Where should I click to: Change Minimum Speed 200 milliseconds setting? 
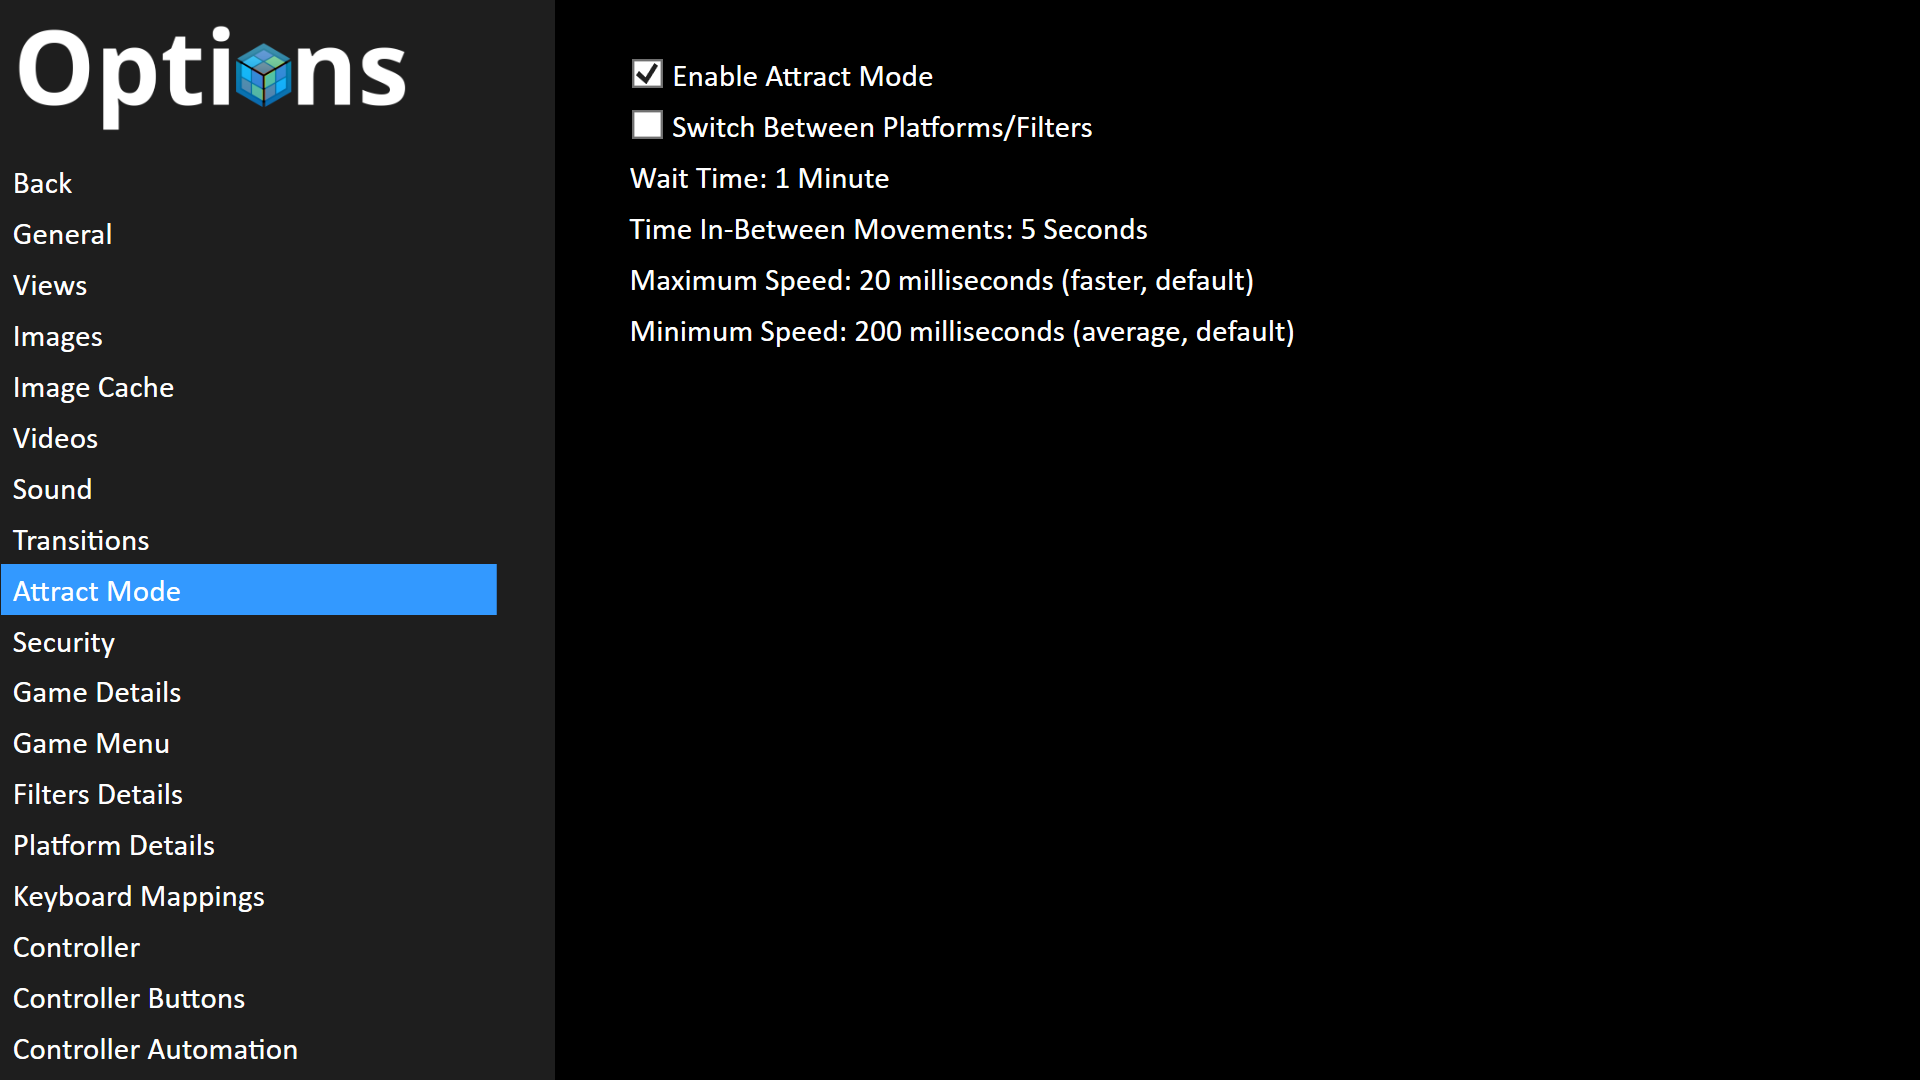(962, 331)
